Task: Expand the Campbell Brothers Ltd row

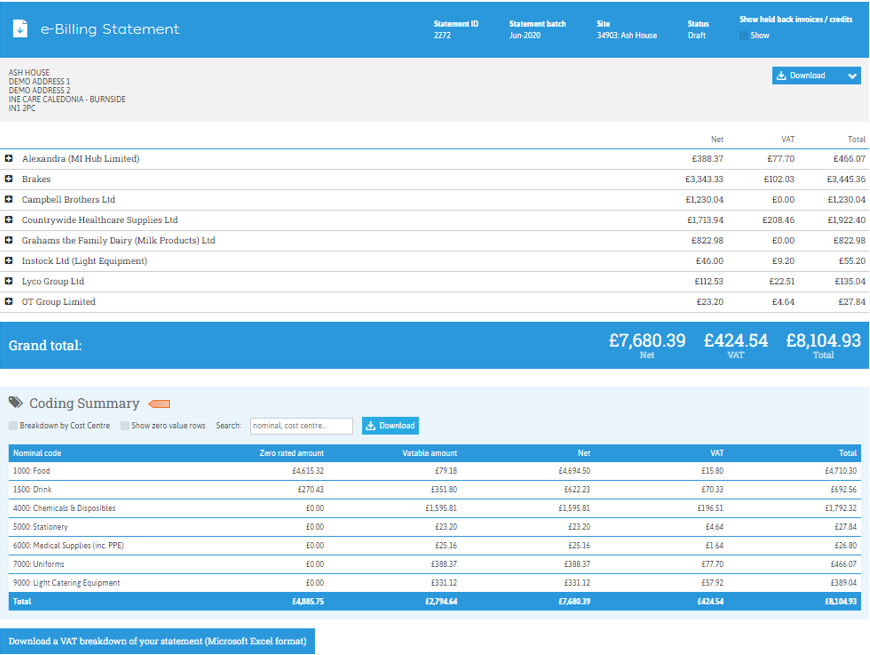Action: 9,199
